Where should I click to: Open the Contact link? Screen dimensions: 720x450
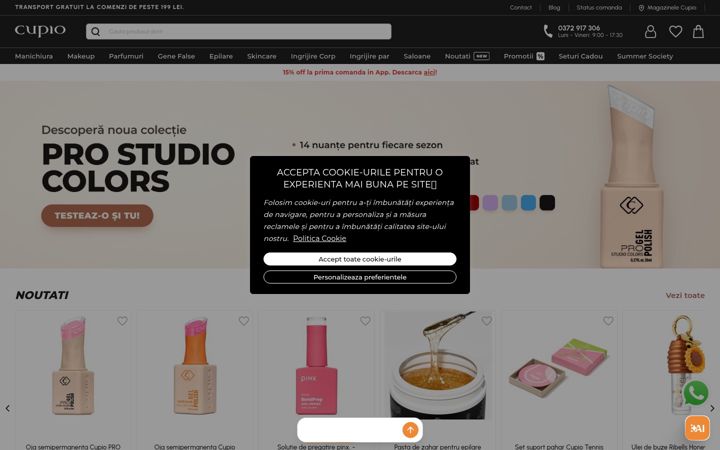click(520, 8)
